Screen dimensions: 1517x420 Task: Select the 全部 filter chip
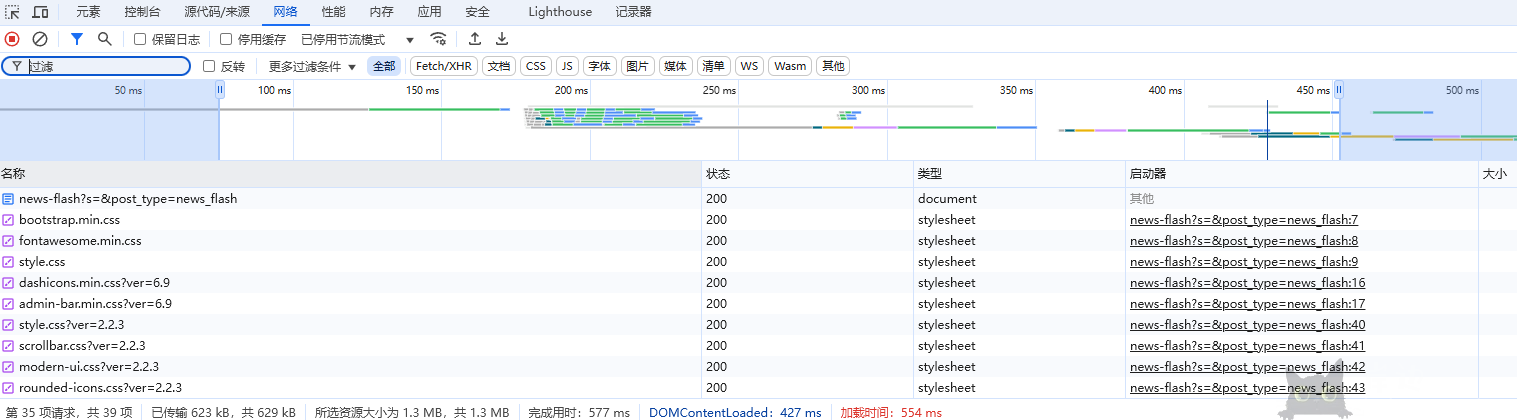(x=384, y=66)
